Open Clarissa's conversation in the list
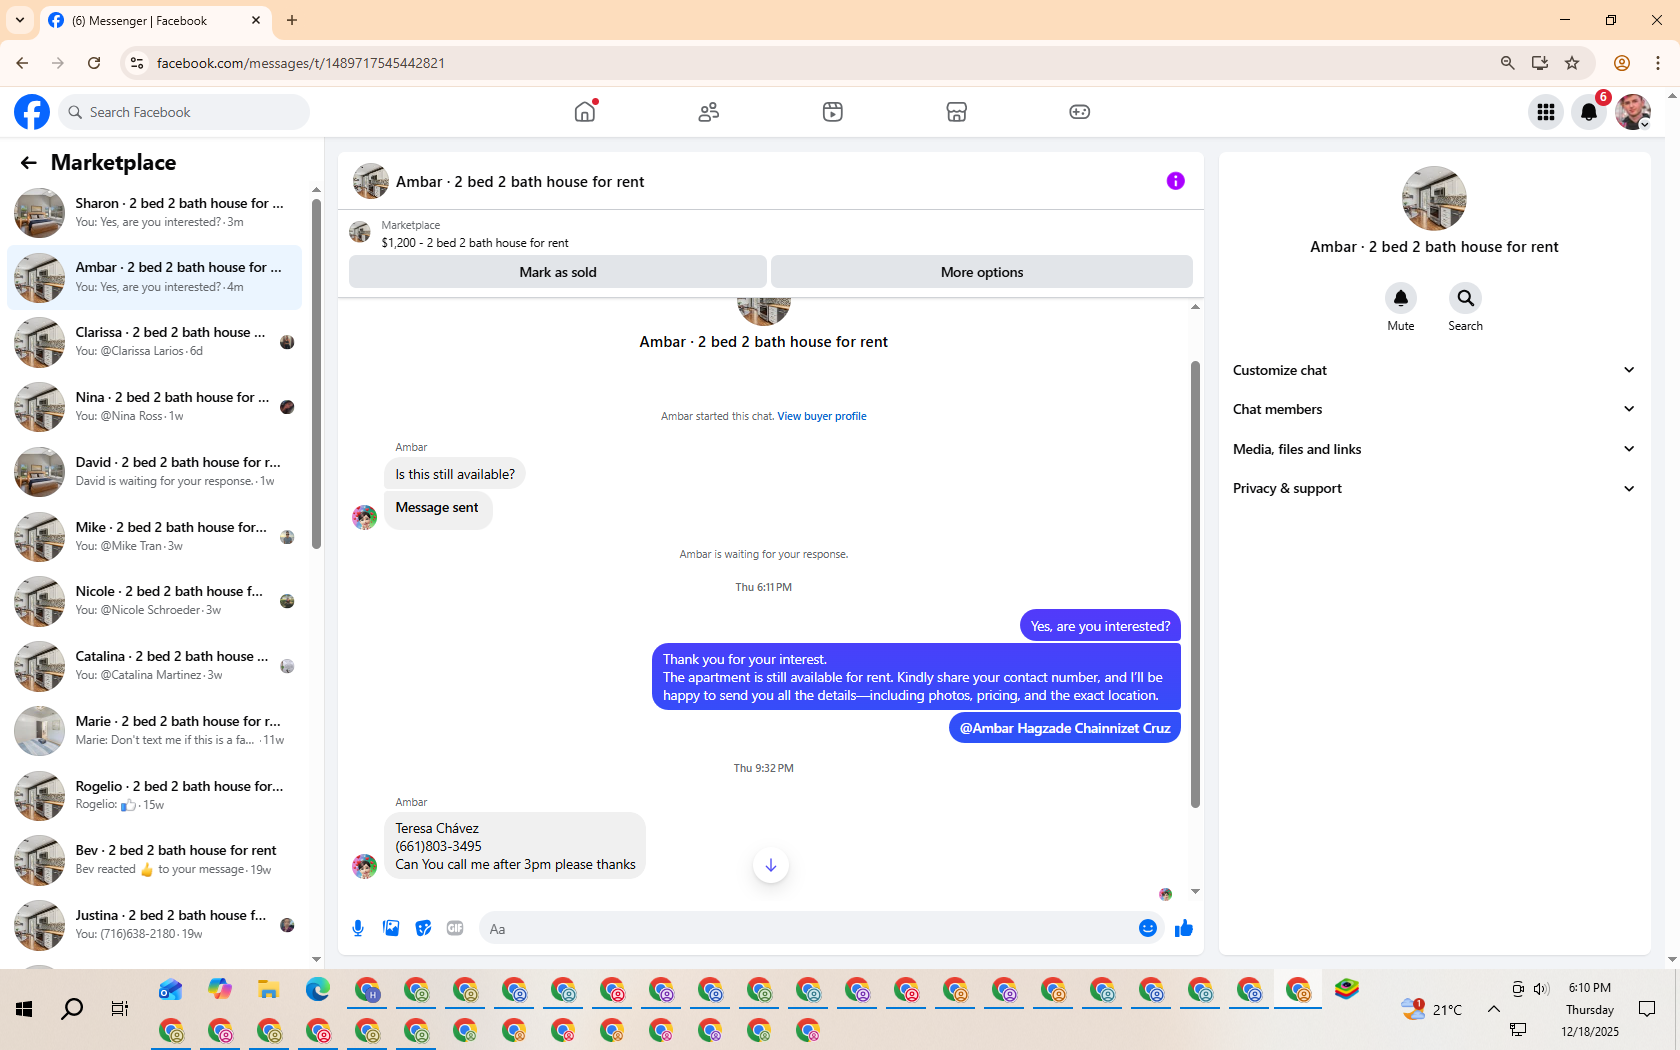The image size is (1680, 1050). pyautogui.click(x=155, y=342)
